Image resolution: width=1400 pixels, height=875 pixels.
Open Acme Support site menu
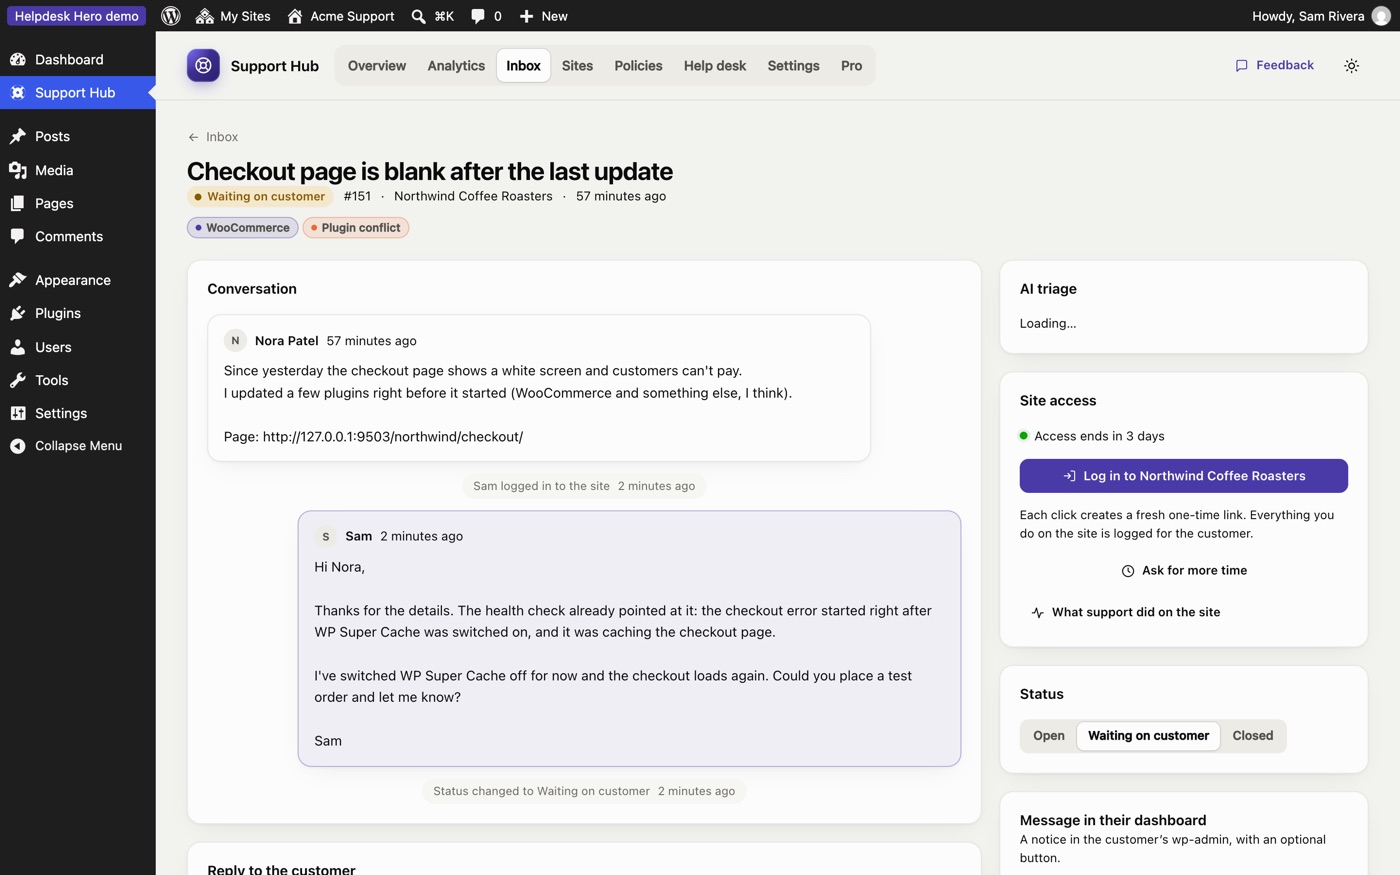point(341,16)
